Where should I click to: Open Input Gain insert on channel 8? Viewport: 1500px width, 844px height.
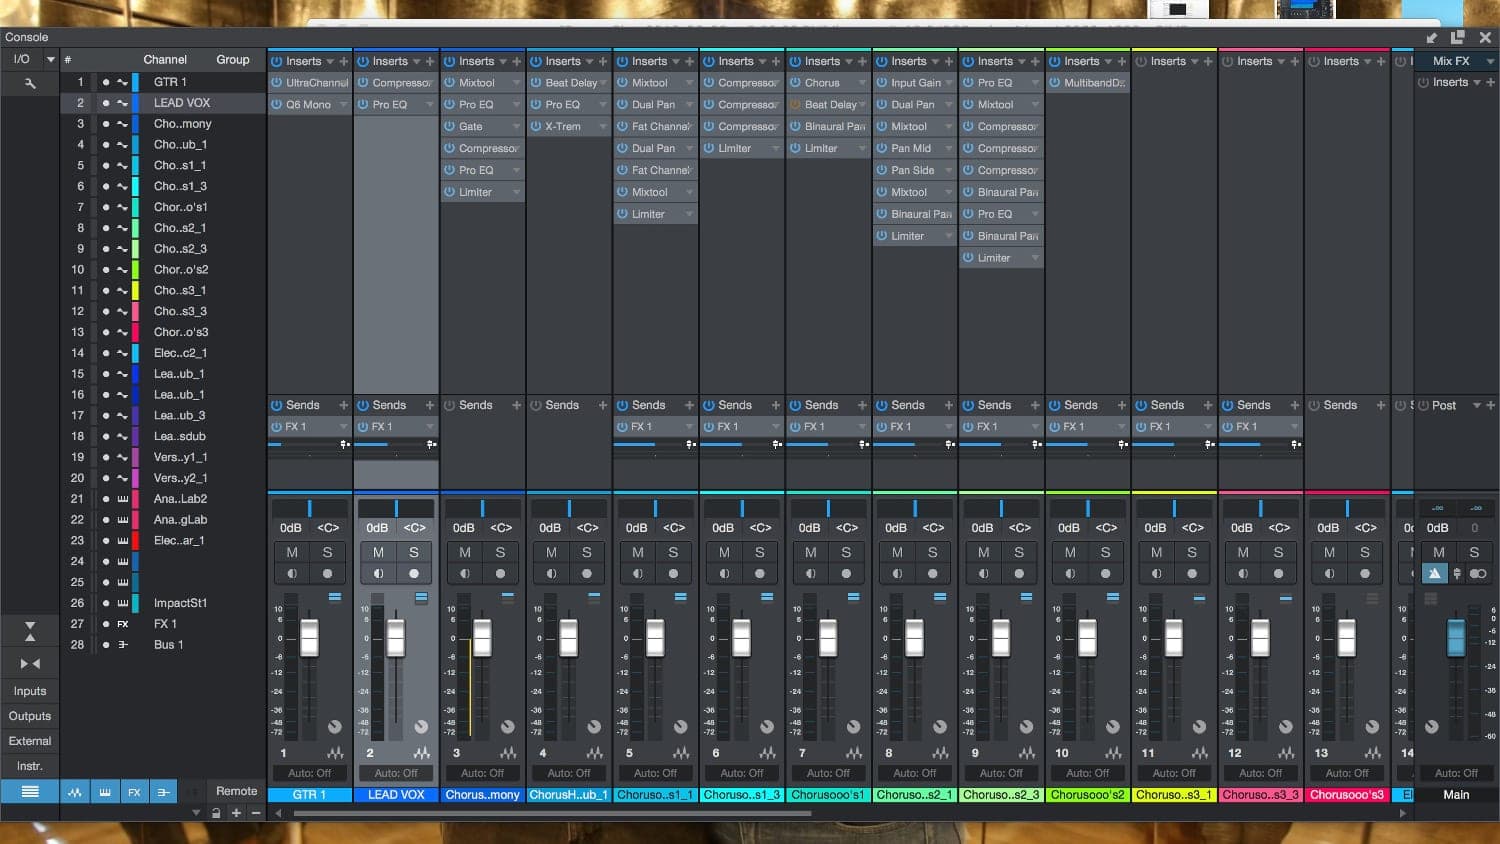tap(915, 83)
